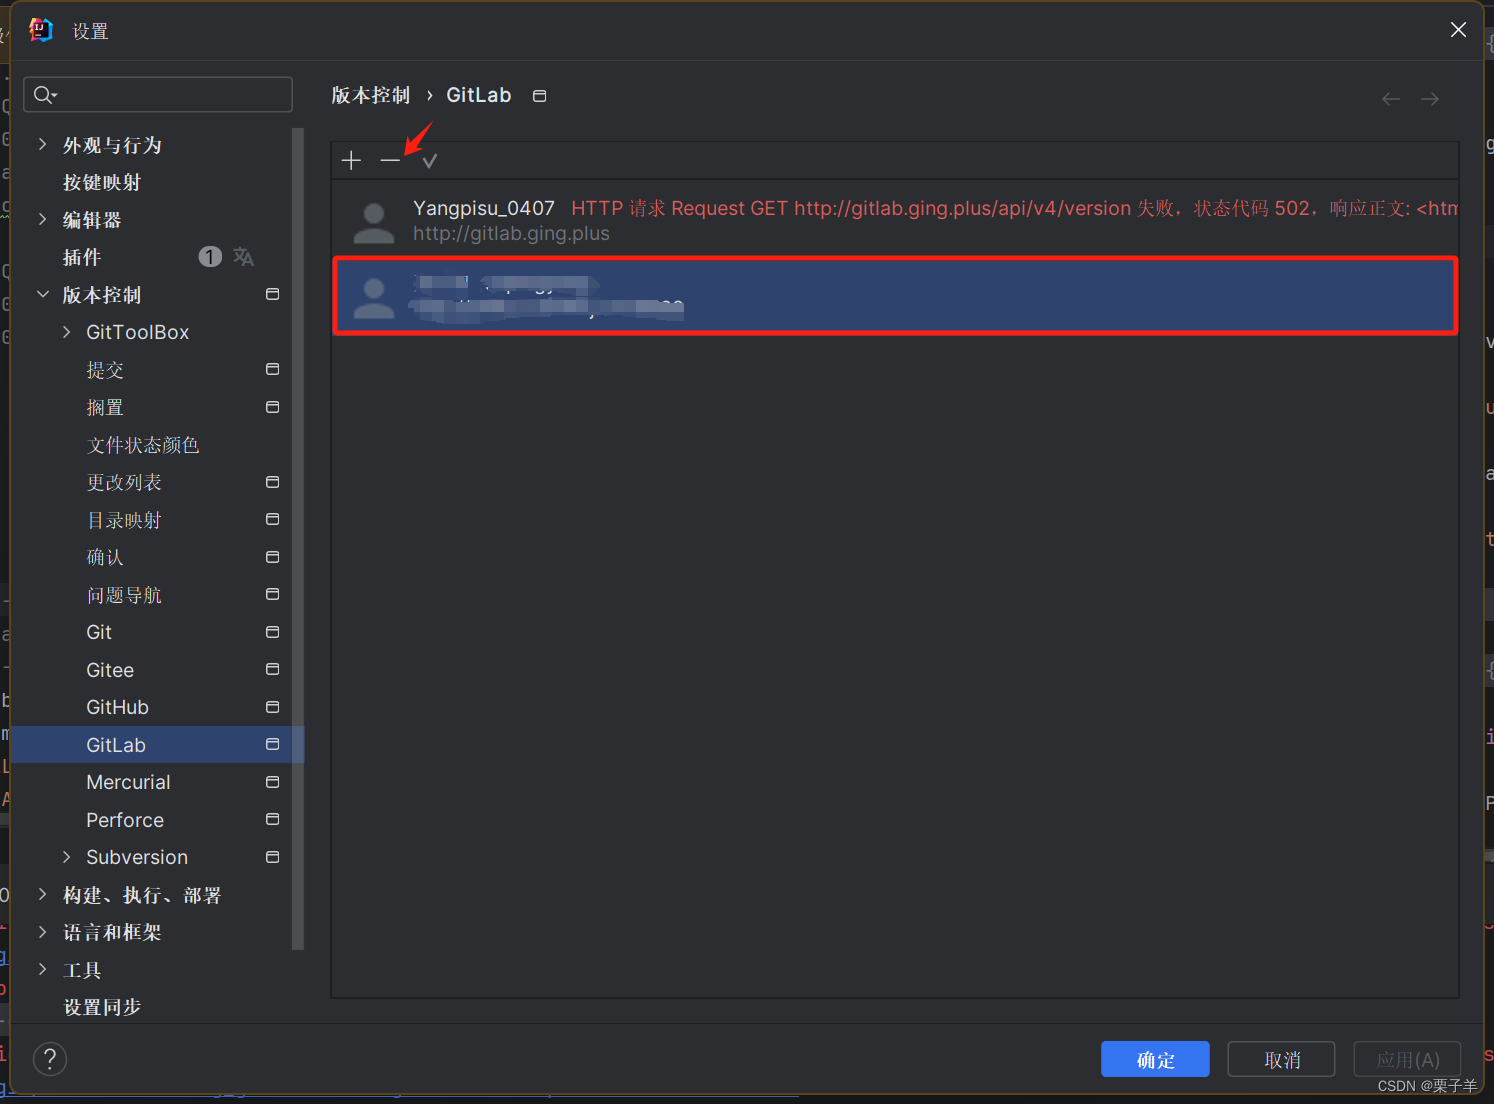This screenshot has height=1104, width=1494.
Task: Click the project icon on 提交 row
Action: click(x=272, y=369)
